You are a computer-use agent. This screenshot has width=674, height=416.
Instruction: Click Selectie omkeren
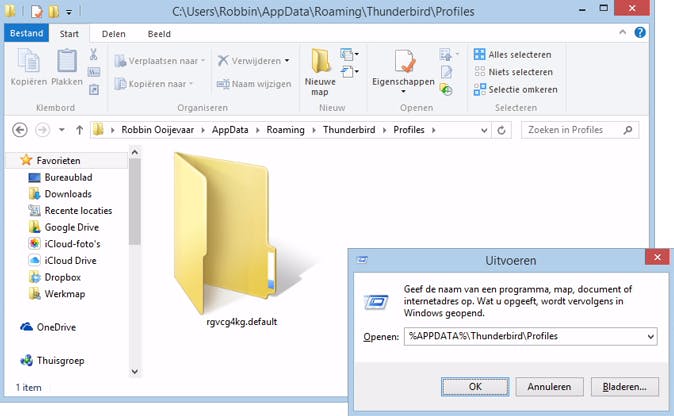click(x=515, y=89)
